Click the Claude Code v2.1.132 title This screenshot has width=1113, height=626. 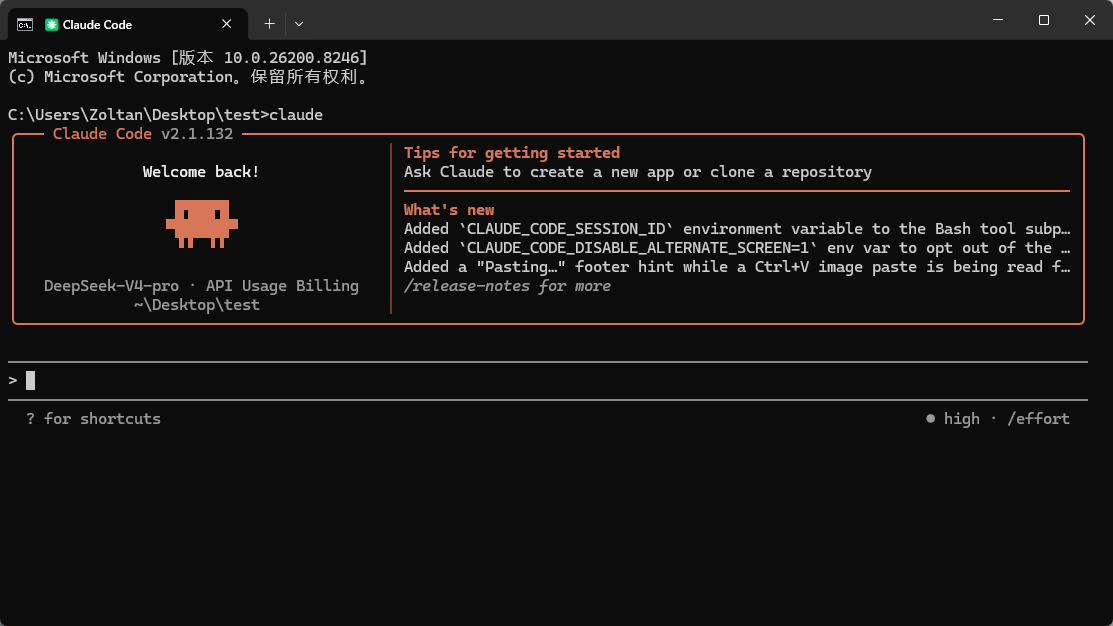[143, 133]
